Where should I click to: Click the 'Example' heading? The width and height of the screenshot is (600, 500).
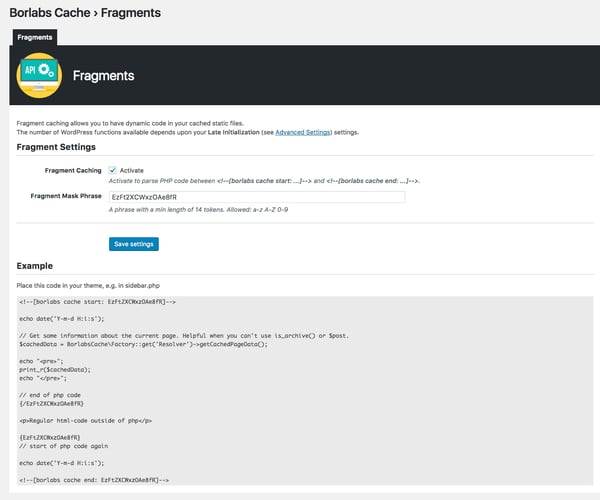pos(34,266)
